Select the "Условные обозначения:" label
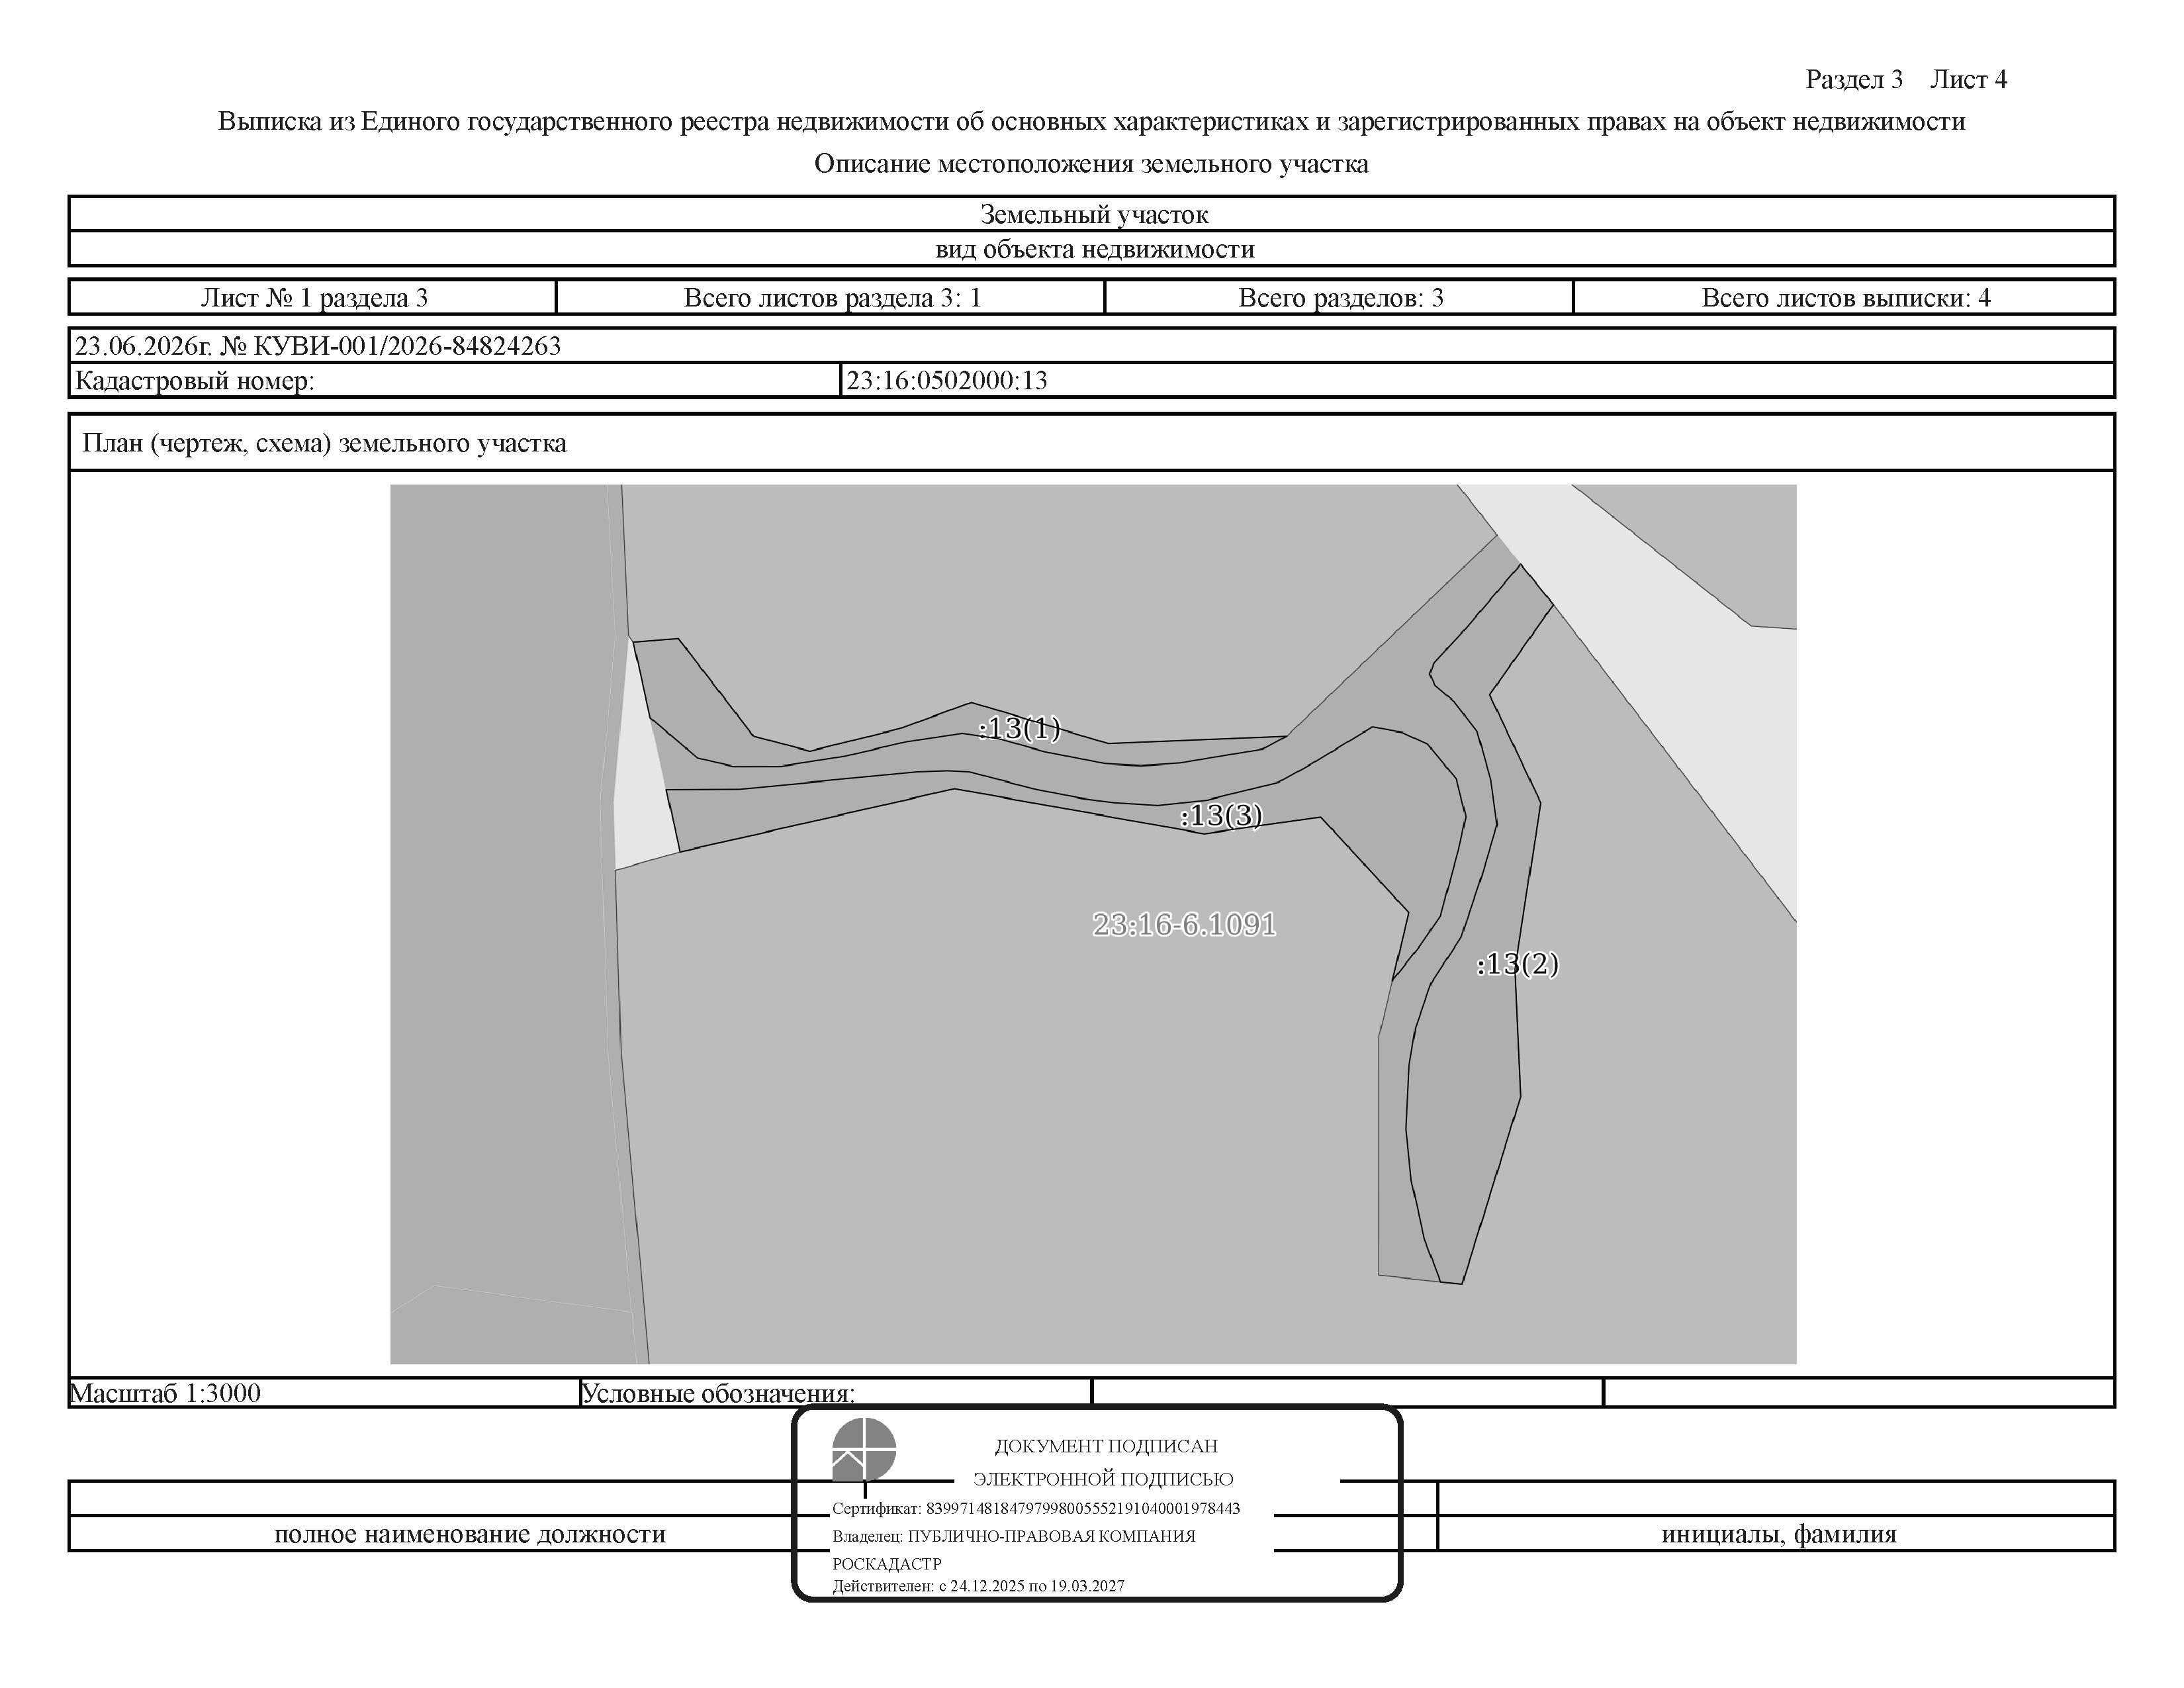2184x1688 pixels. point(718,1393)
